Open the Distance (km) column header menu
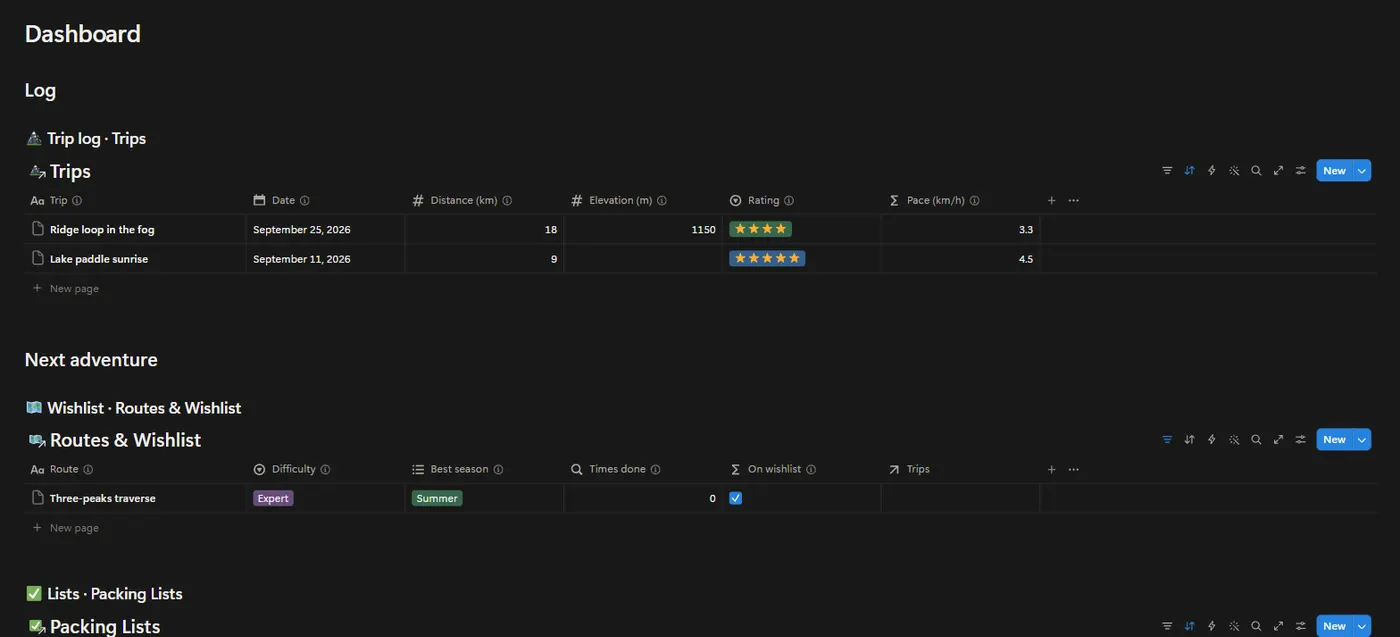This screenshot has width=1400, height=637. [484, 201]
